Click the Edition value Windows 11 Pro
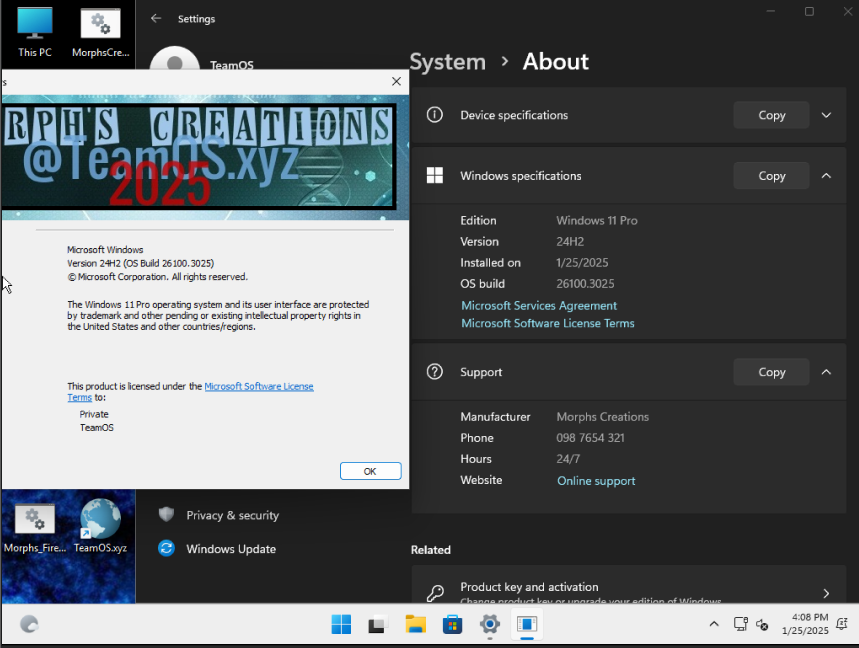859x648 pixels. point(597,220)
